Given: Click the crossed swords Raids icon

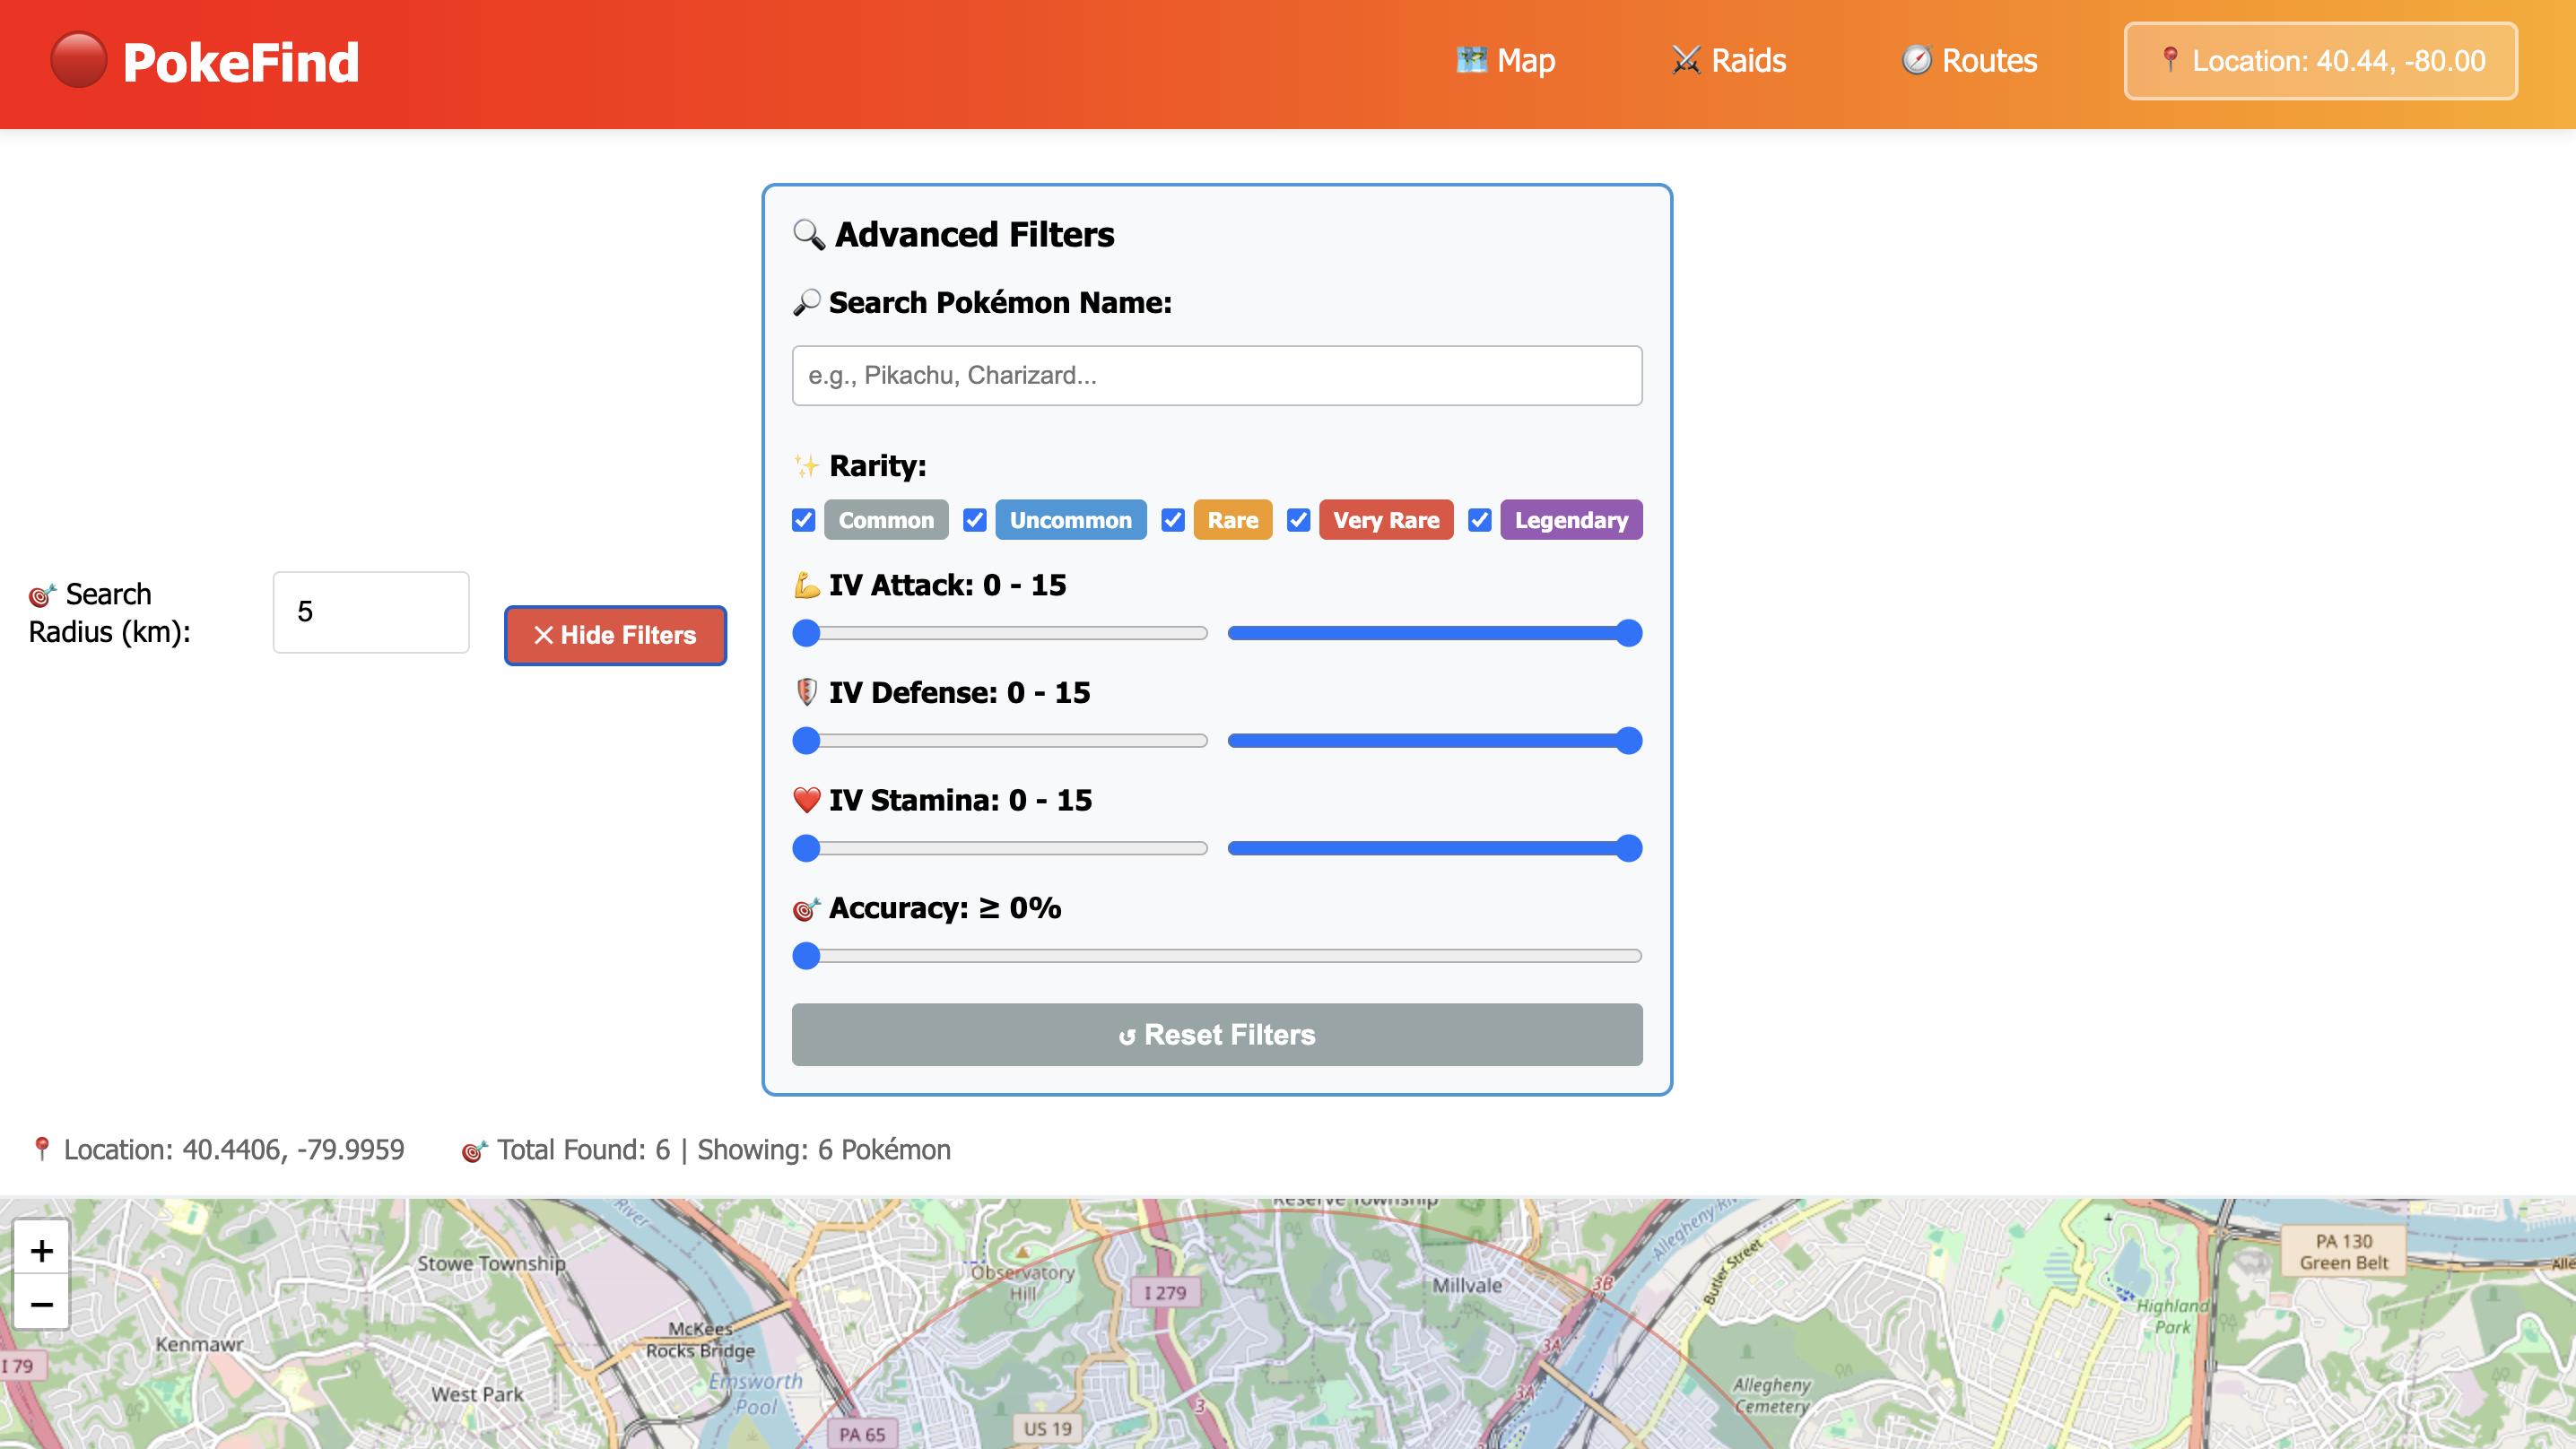Looking at the screenshot, I should pyautogui.click(x=1685, y=60).
